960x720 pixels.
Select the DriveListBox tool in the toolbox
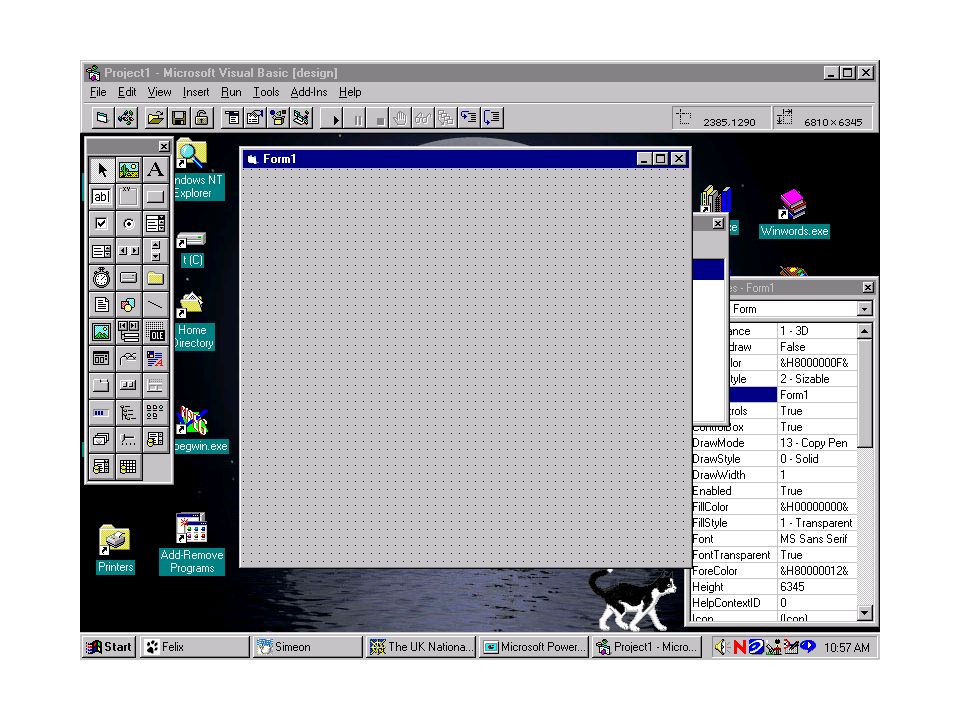[129, 277]
